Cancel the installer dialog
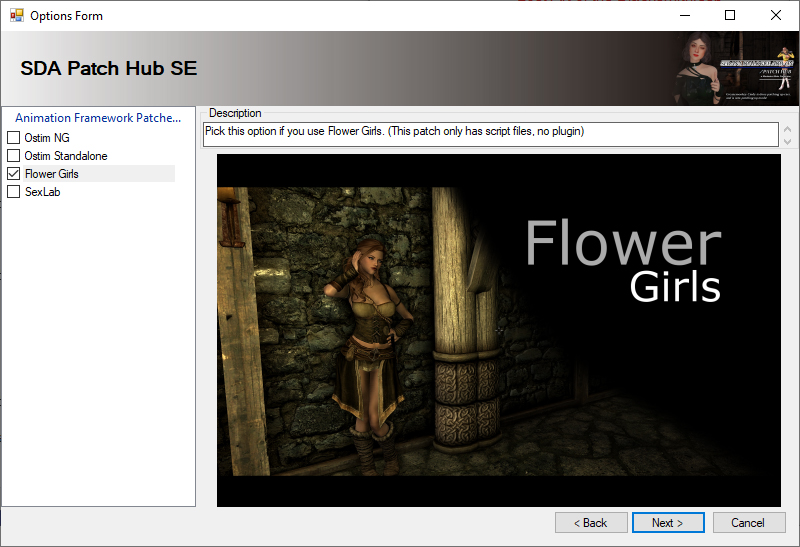 click(748, 523)
